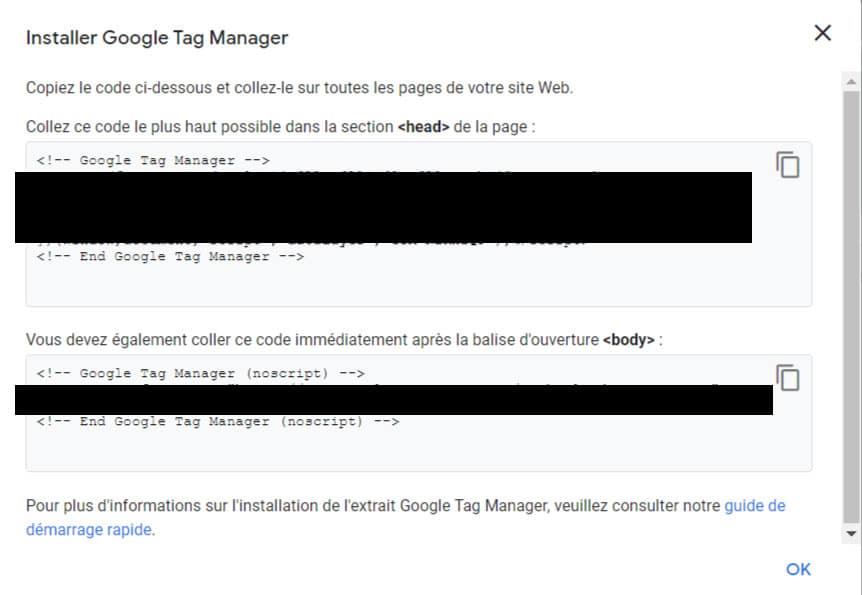
Task: Open the guide de démarrage rapide link
Action: coord(753,506)
